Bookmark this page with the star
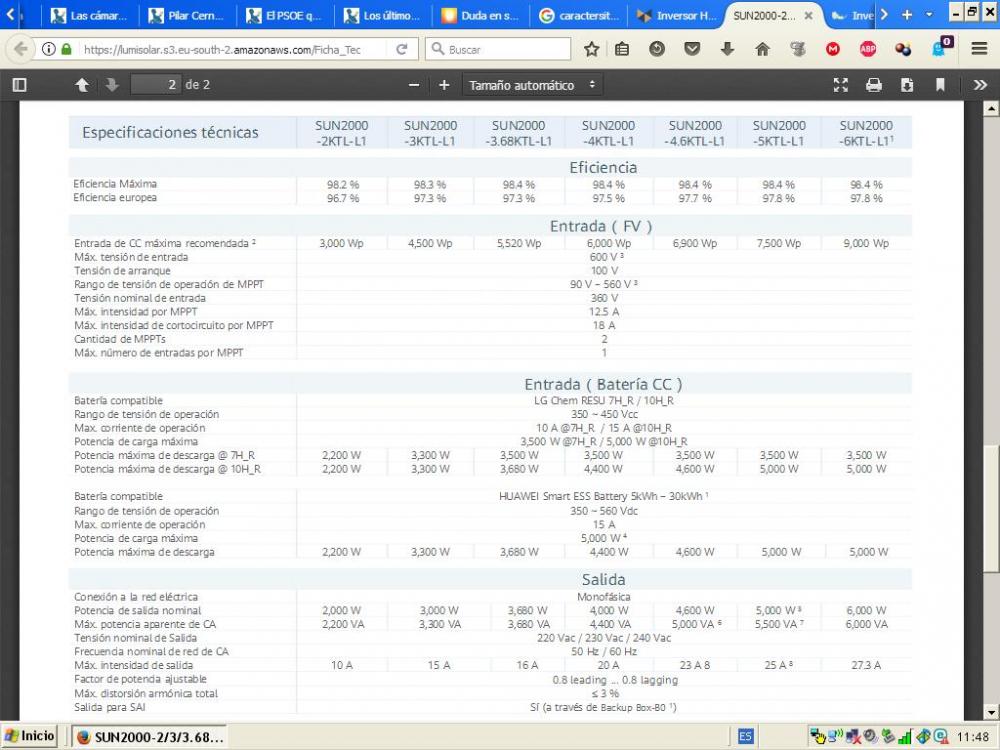Image resolution: width=1000 pixels, height=750 pixels. [x=592, y=49]
